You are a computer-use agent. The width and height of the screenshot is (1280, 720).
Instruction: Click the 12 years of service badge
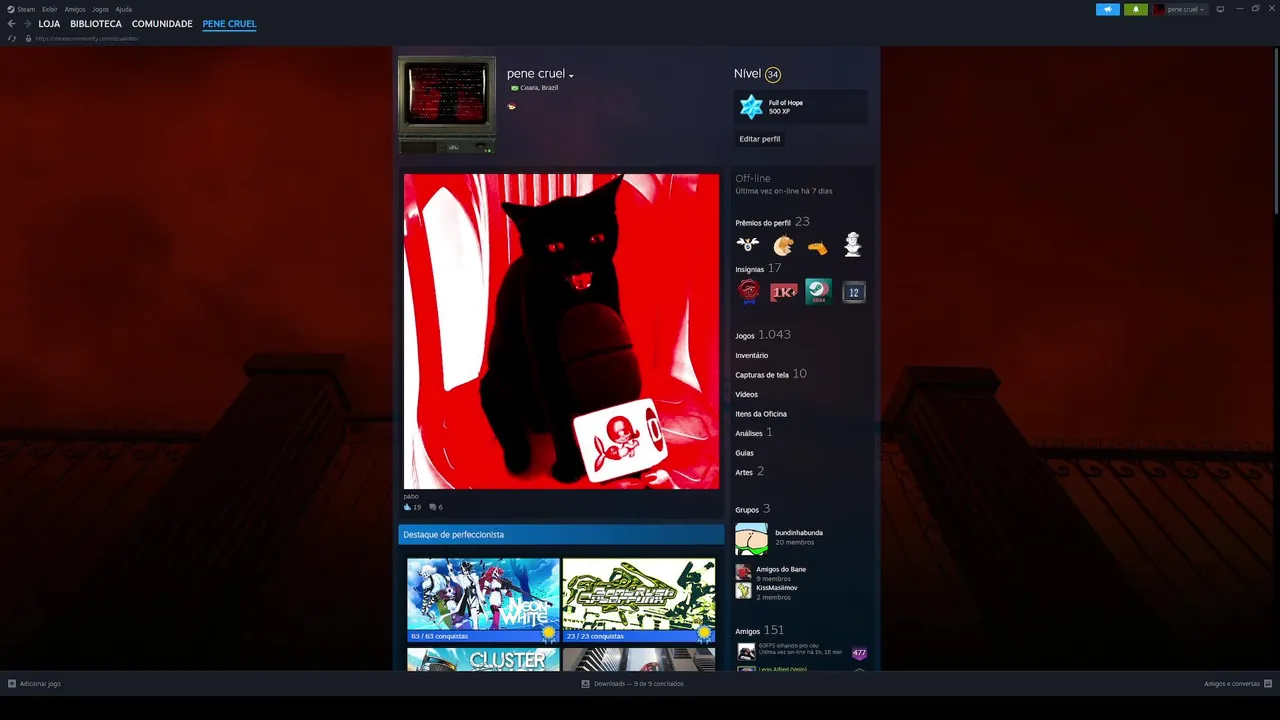tap(853, 291)
